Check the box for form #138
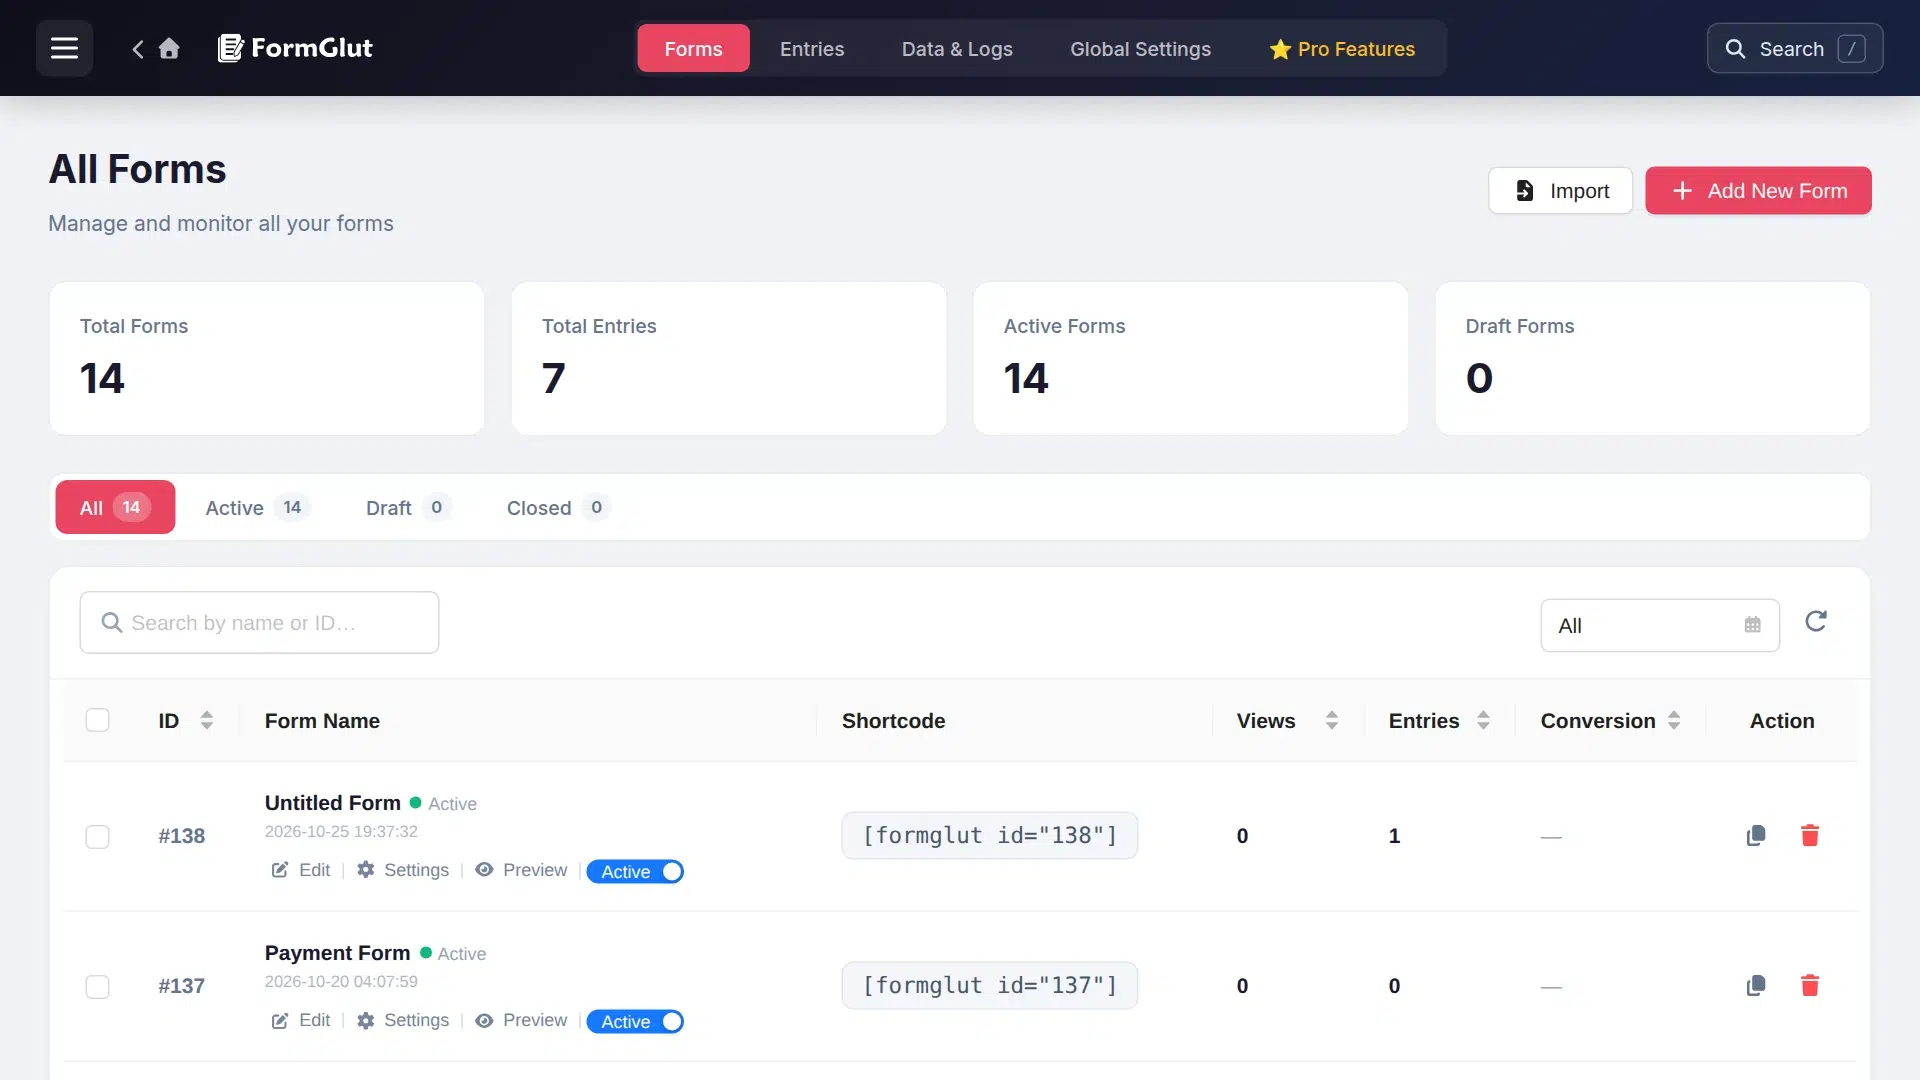 point(97,836)
